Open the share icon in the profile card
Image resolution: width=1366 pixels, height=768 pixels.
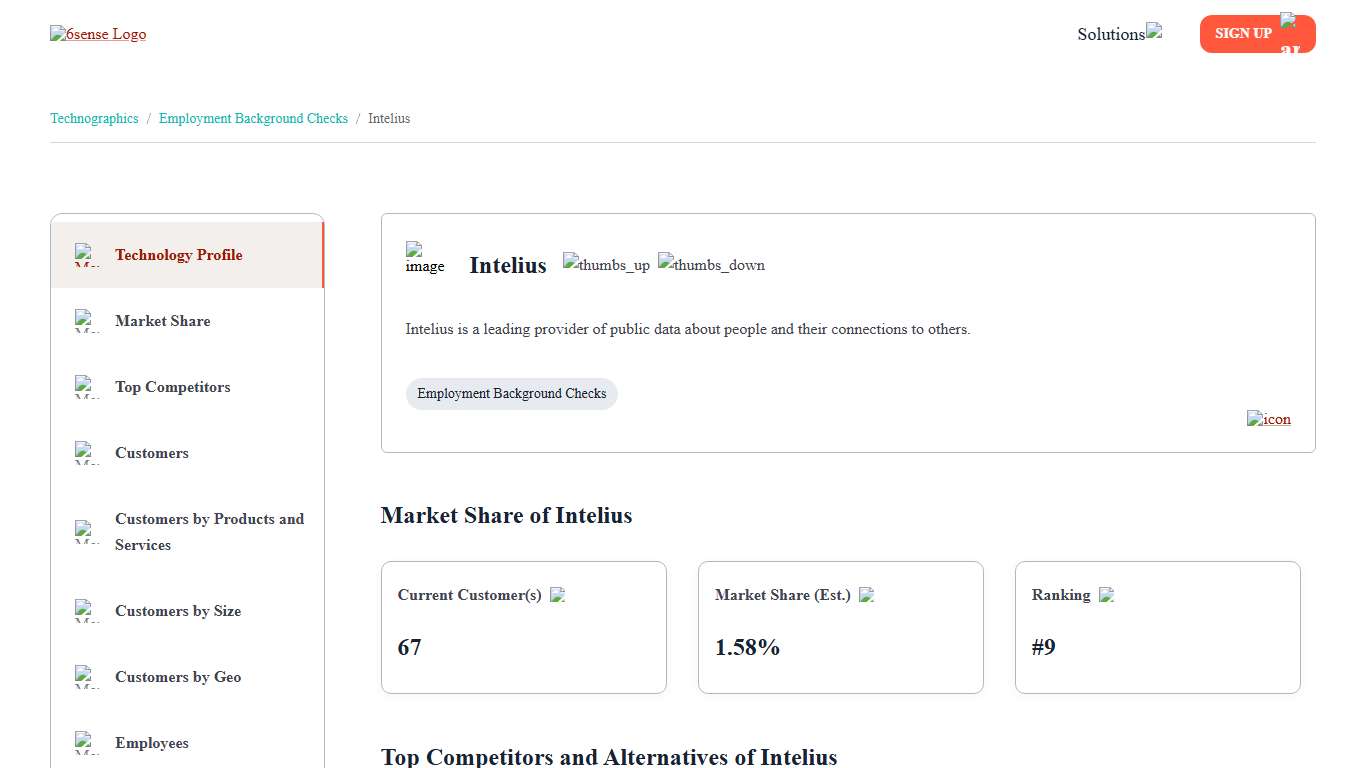[x=1268, y=419]
